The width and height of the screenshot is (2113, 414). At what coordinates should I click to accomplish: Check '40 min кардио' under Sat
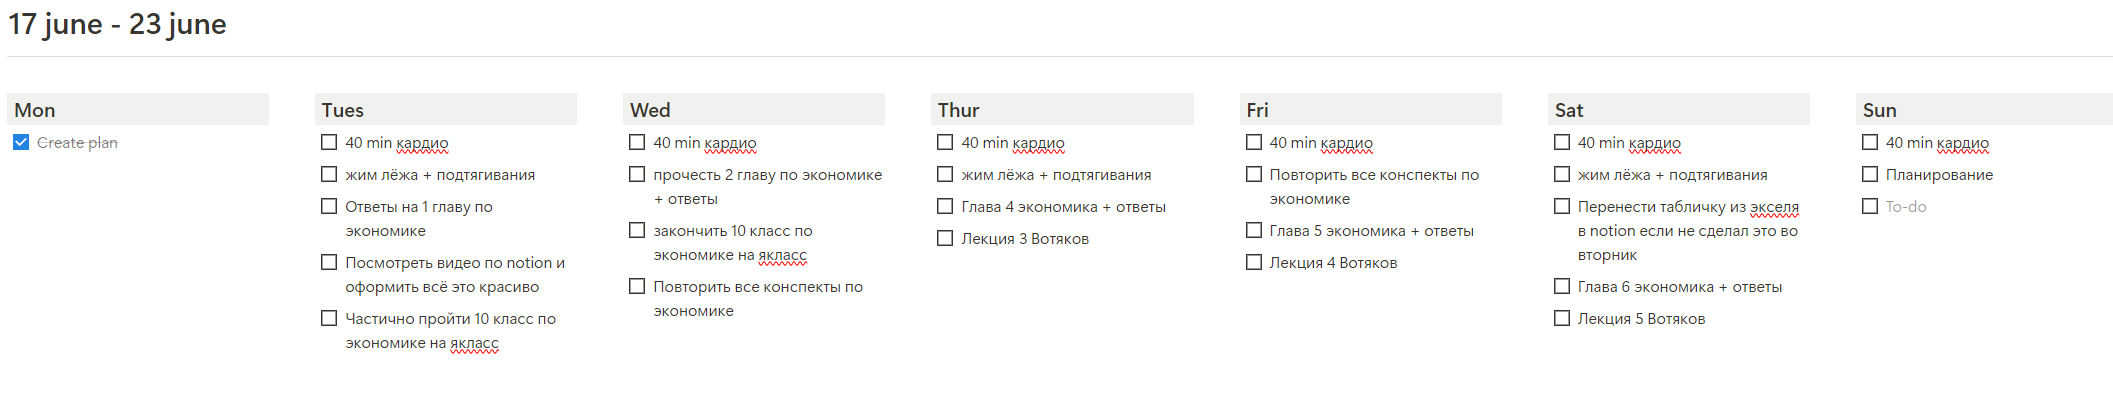coord(1562,142)
